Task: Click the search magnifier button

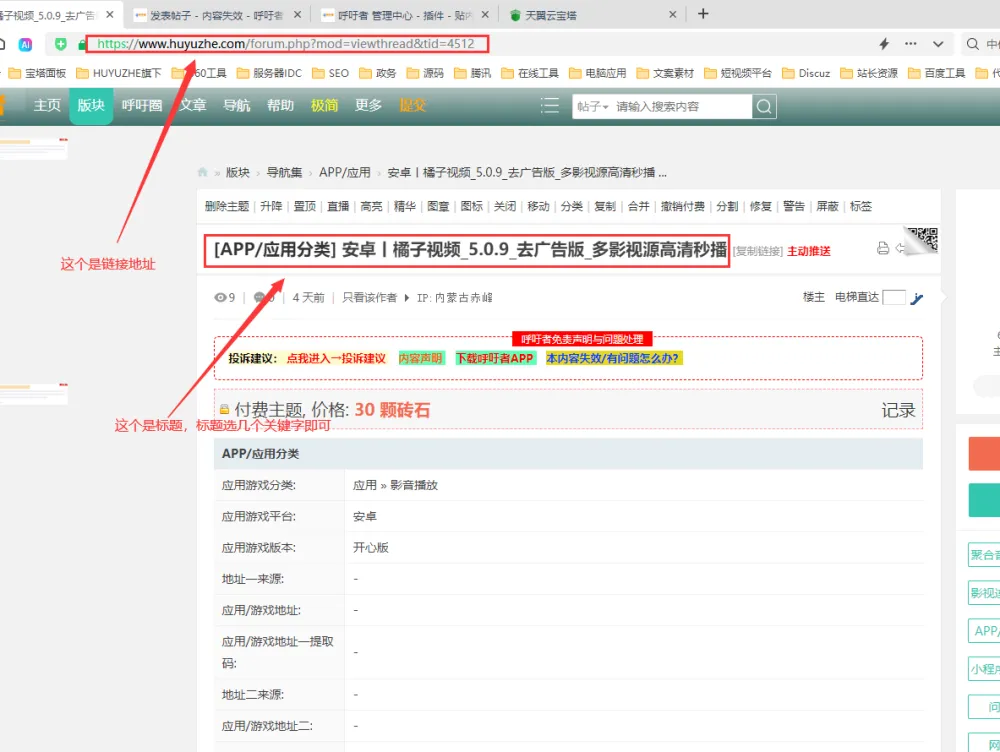Action: point(764,106)
